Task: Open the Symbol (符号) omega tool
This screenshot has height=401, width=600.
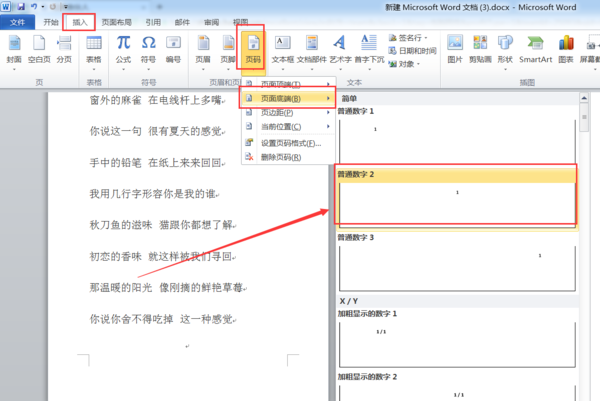Action: point(148,52)
